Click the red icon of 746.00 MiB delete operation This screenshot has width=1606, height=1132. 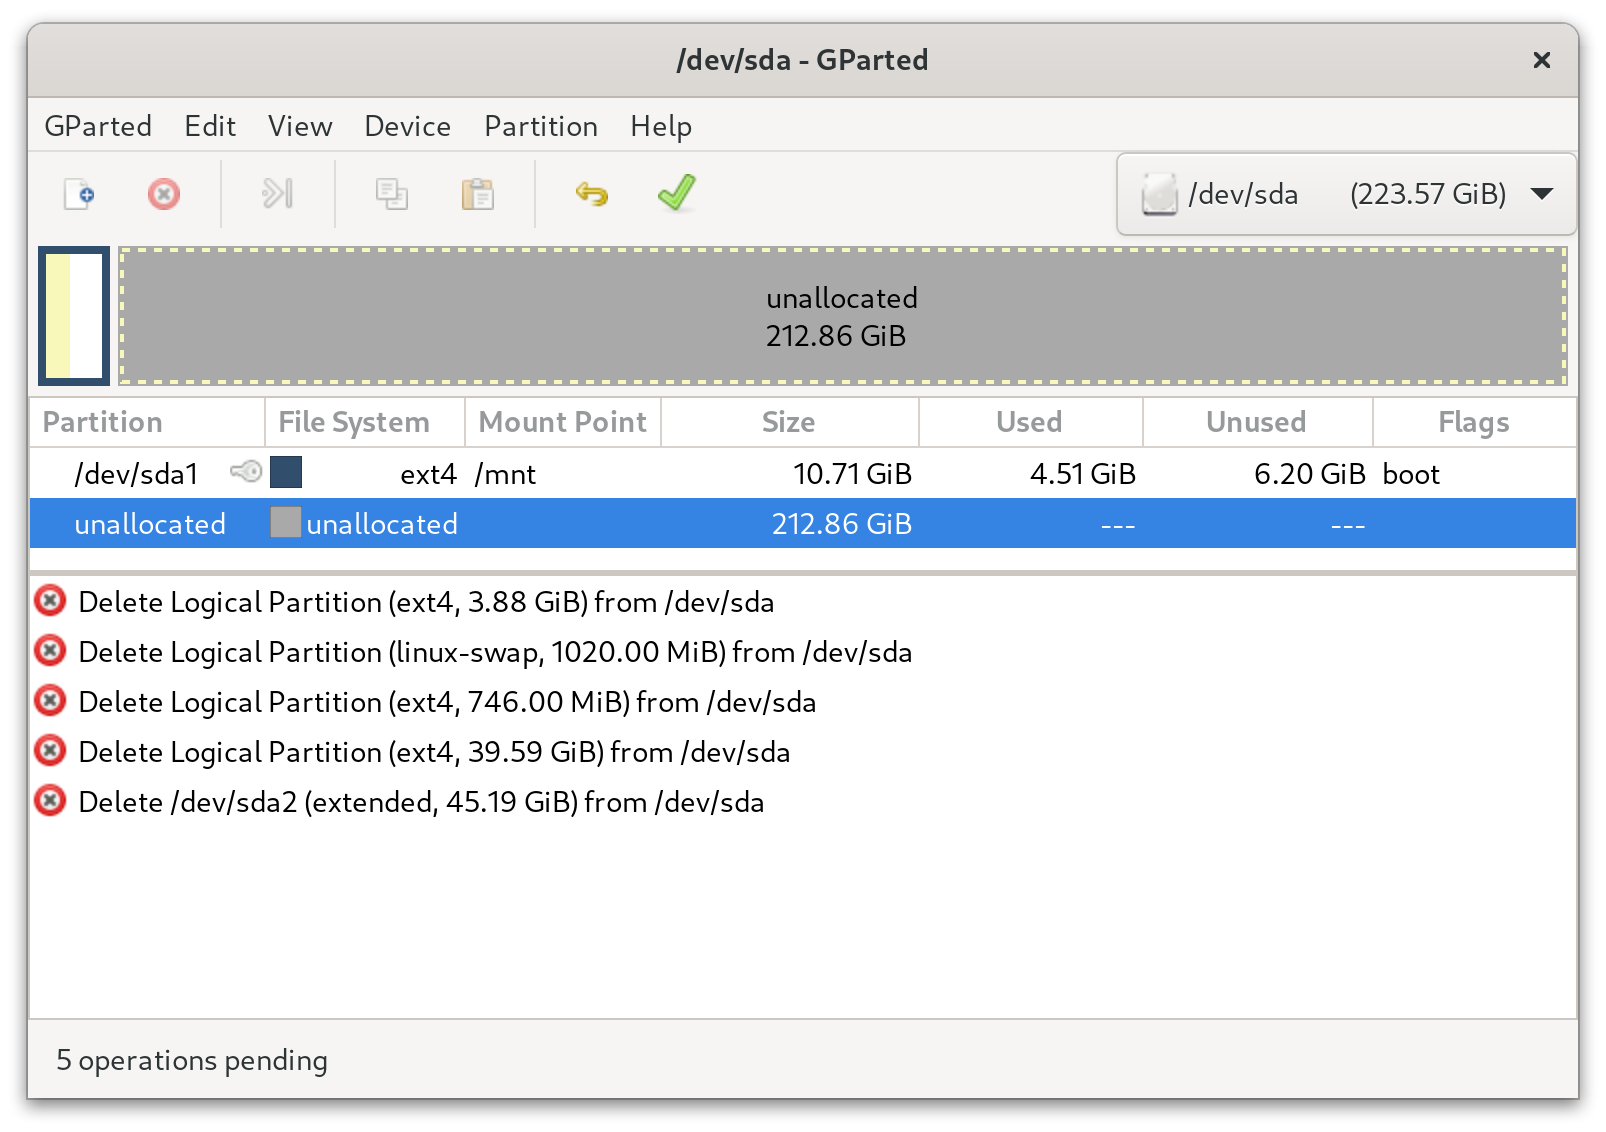pos(50,701)
